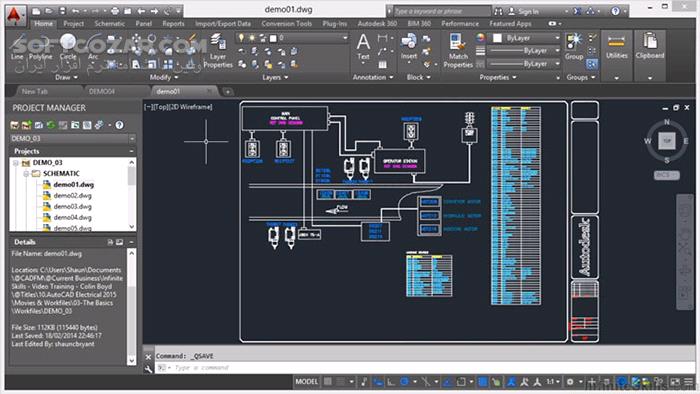This screenshot has height=394, width=700.
Task: Select demo02.dwg in project tree
Action: click(x=72, y=195)
